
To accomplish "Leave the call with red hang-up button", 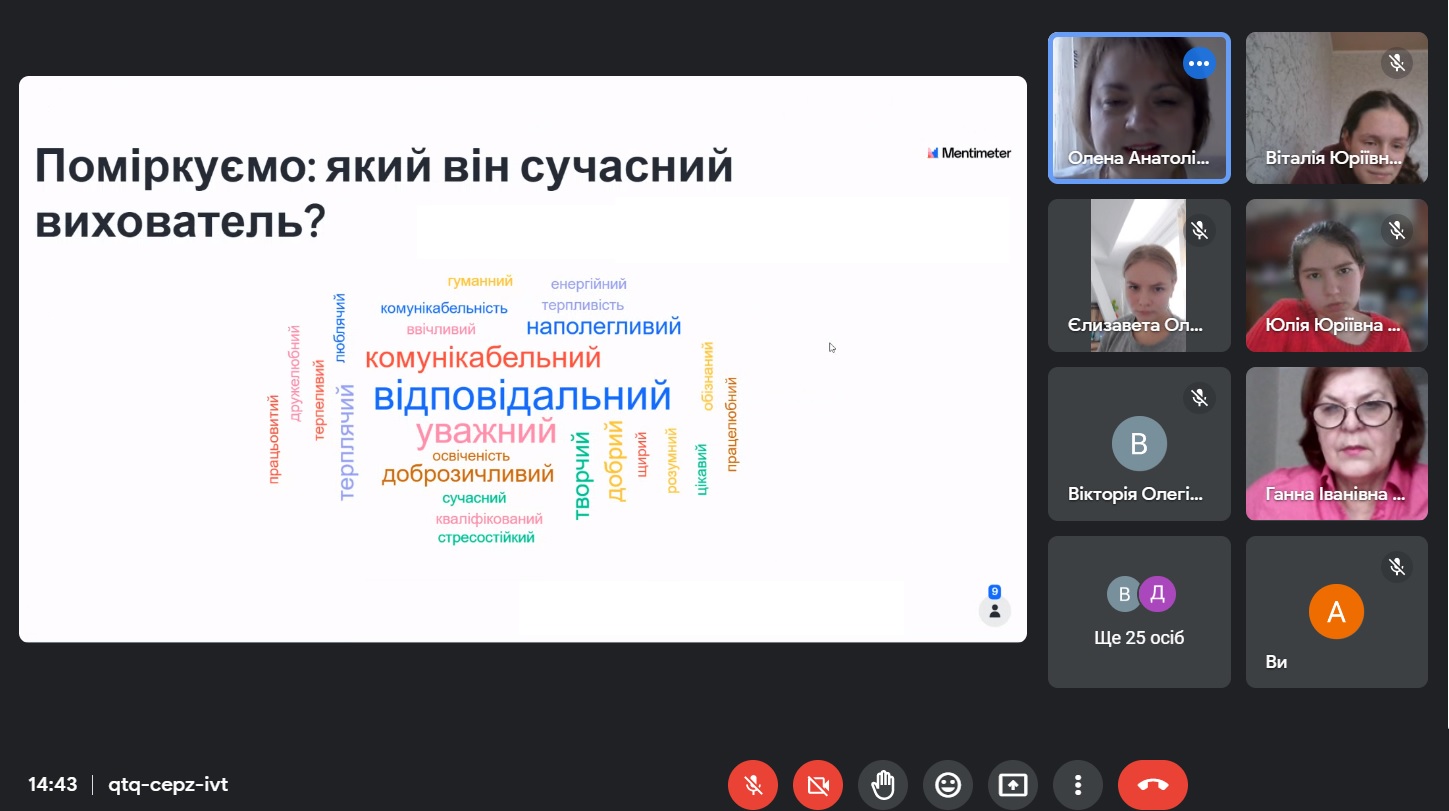I will [x=1152, y=785].
